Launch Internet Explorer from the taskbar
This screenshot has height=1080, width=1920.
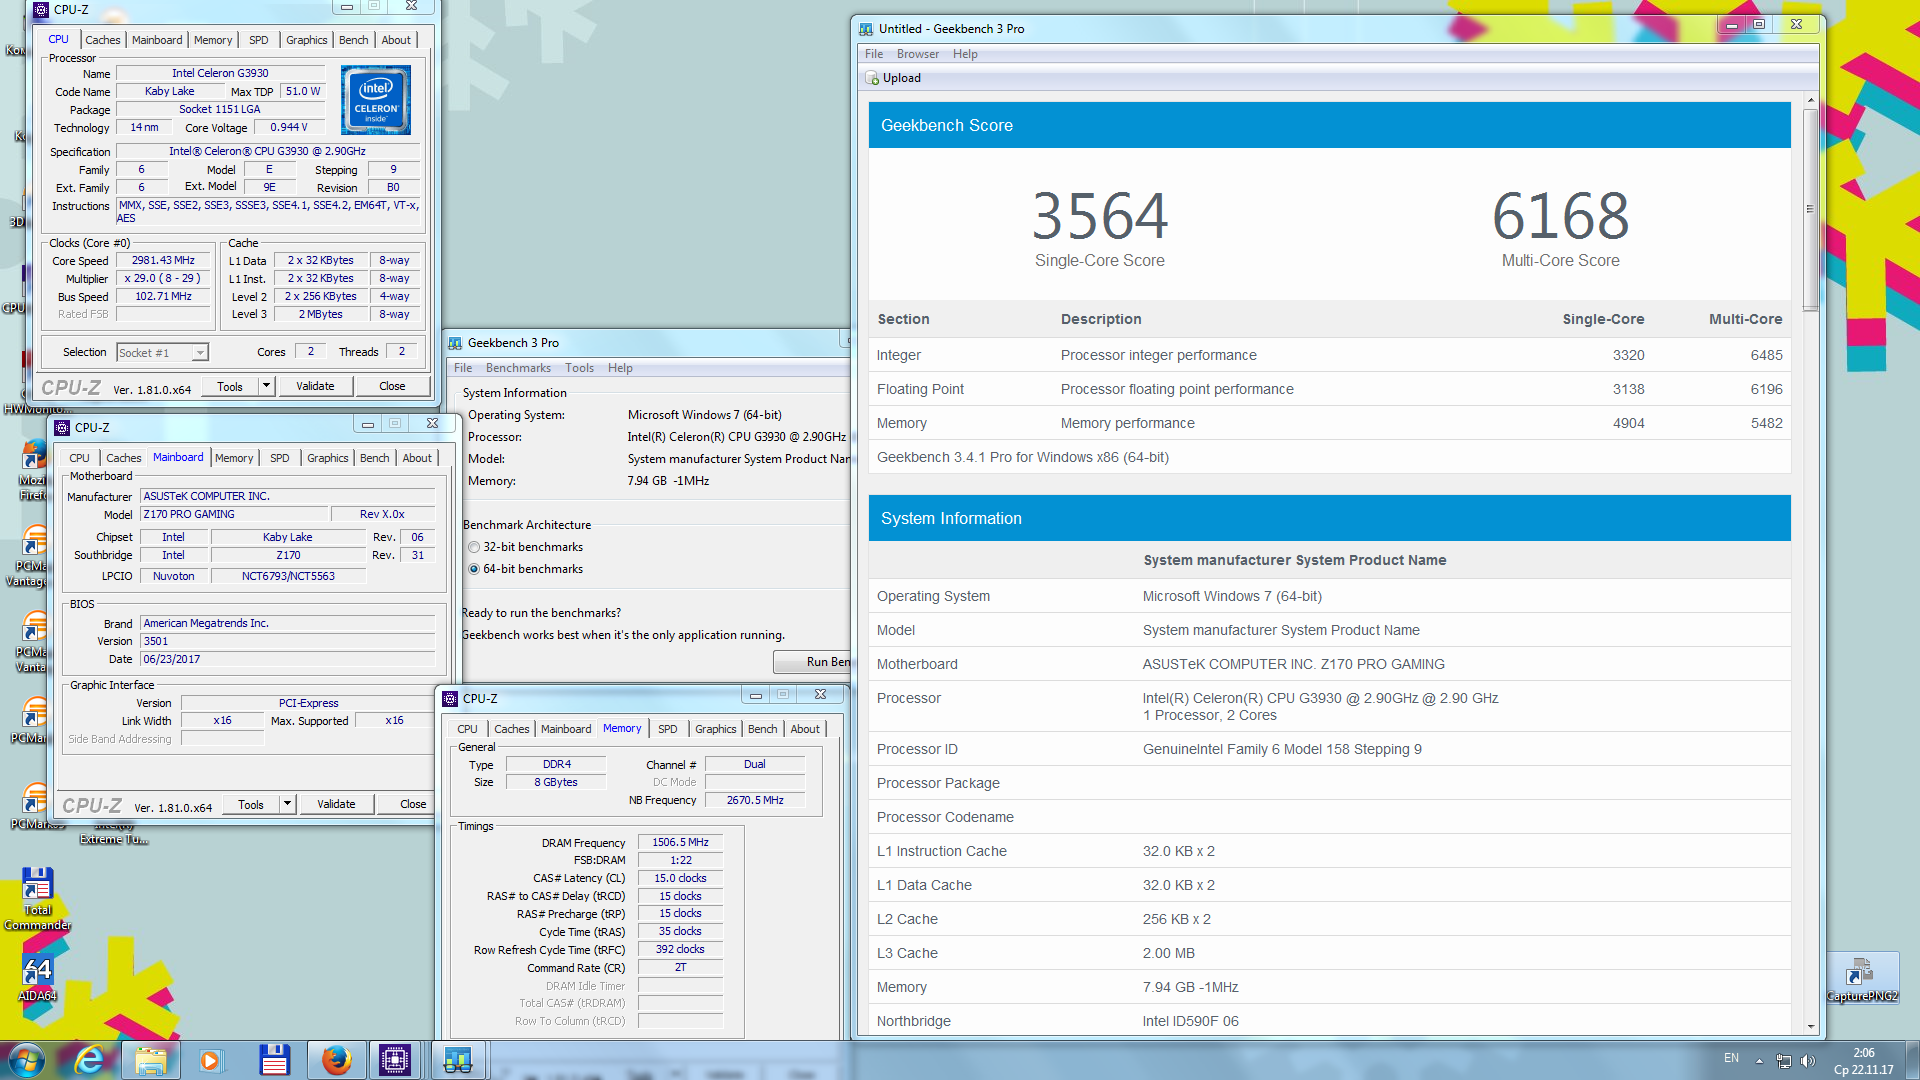[89, 1059]
